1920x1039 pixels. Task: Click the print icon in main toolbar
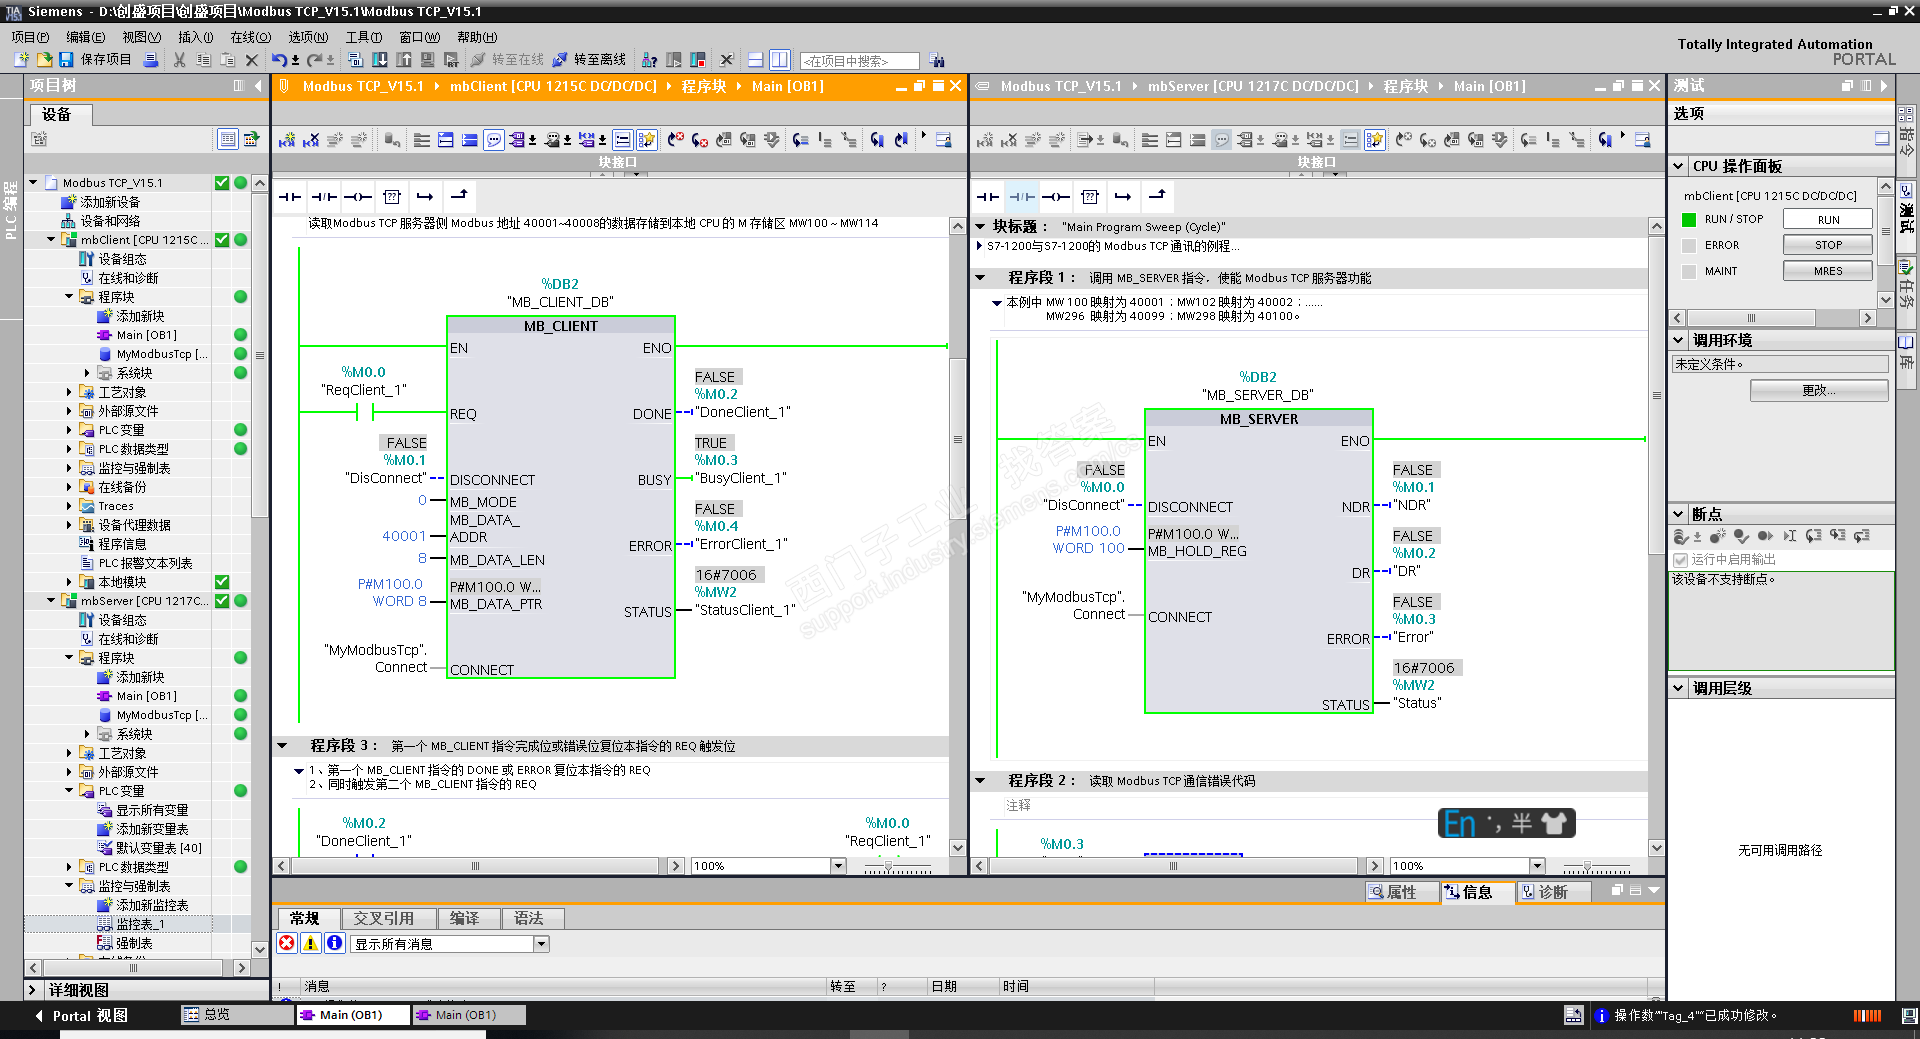(x=151, y=60)
